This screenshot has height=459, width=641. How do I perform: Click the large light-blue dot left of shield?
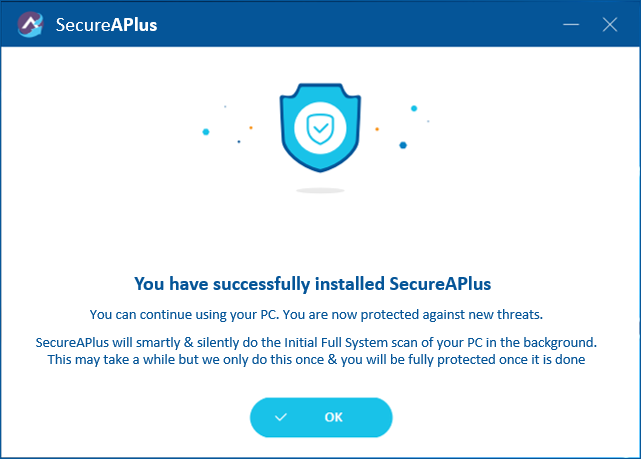(x=206, y=131)
